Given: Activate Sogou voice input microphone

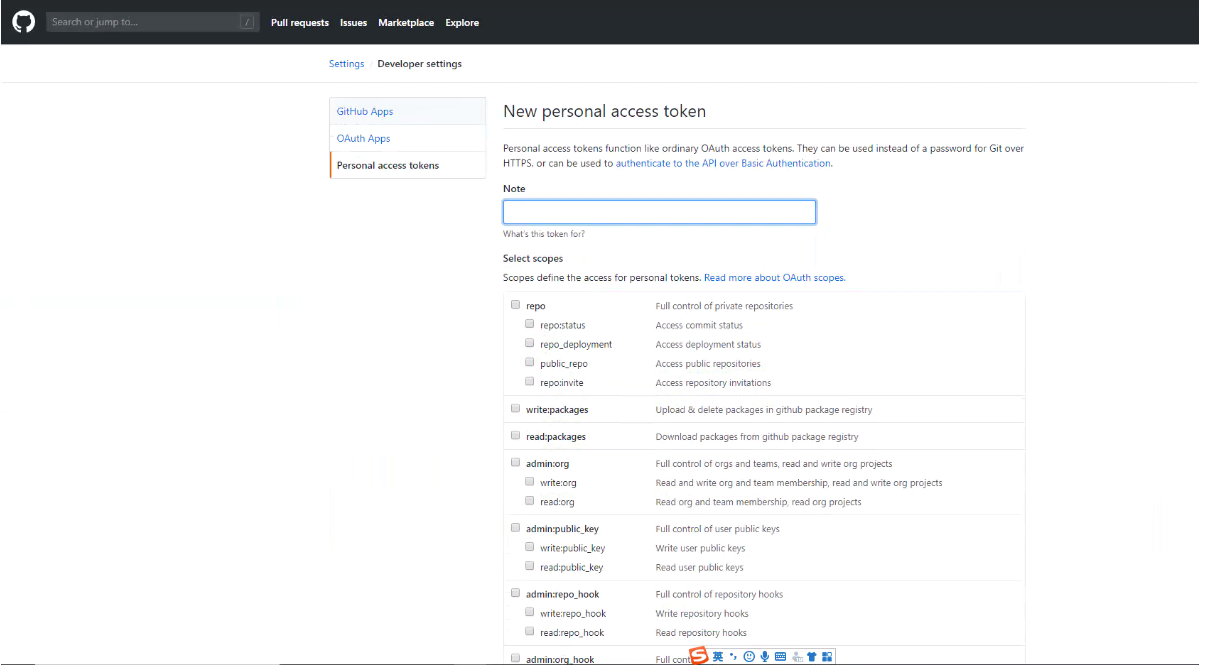Looking at the screenshot, I should [x=764, y=657].
